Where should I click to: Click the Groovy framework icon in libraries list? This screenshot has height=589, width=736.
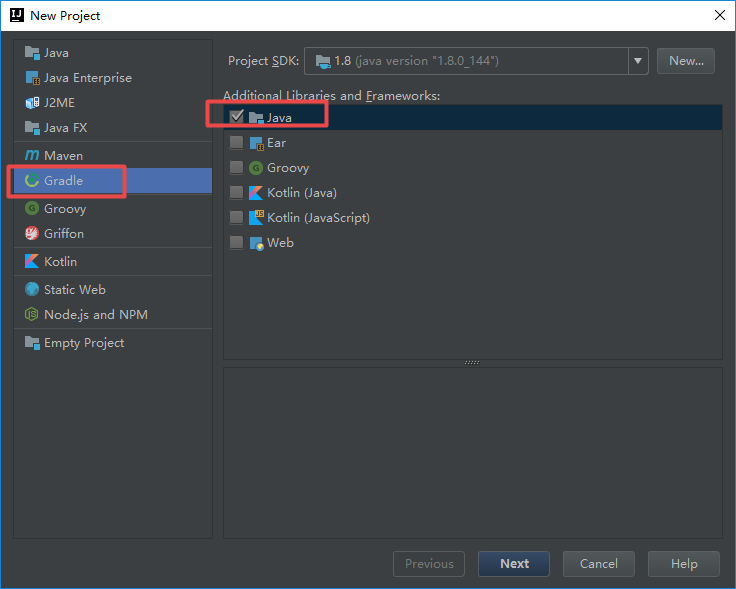coord(256,168)
